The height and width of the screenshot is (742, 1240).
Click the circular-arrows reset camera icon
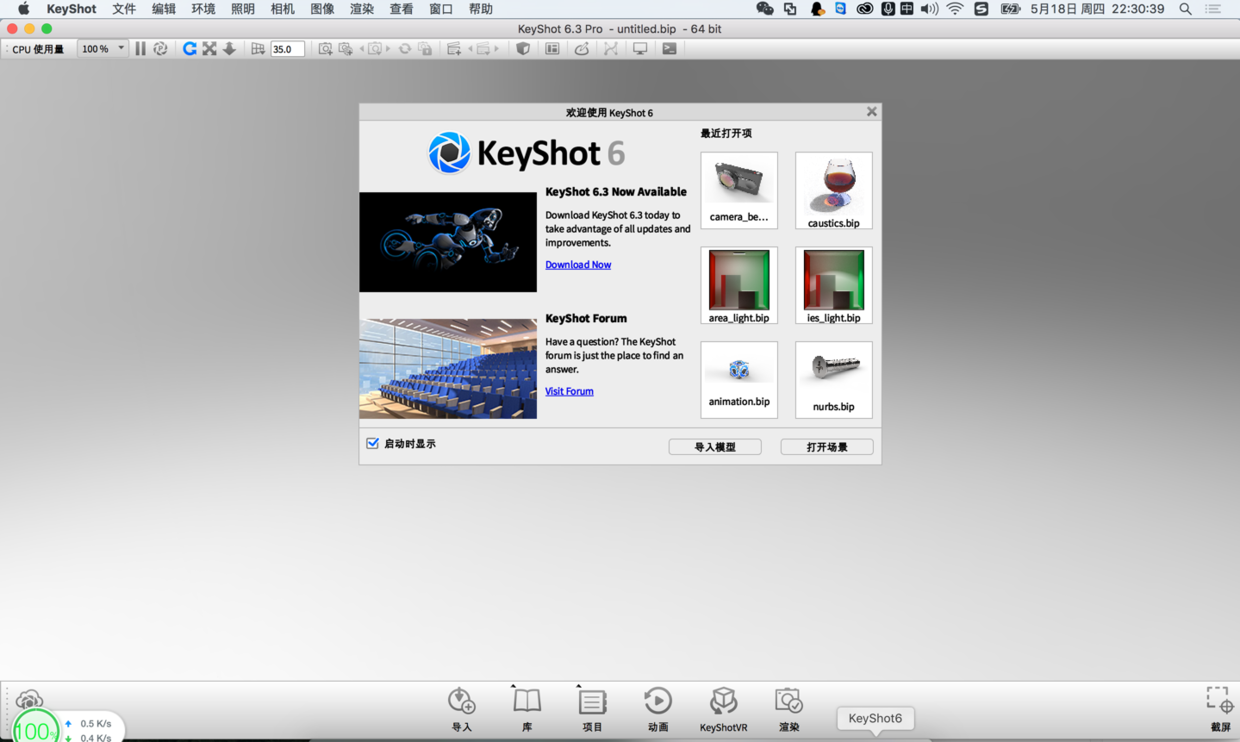click(x=404, y=48)
